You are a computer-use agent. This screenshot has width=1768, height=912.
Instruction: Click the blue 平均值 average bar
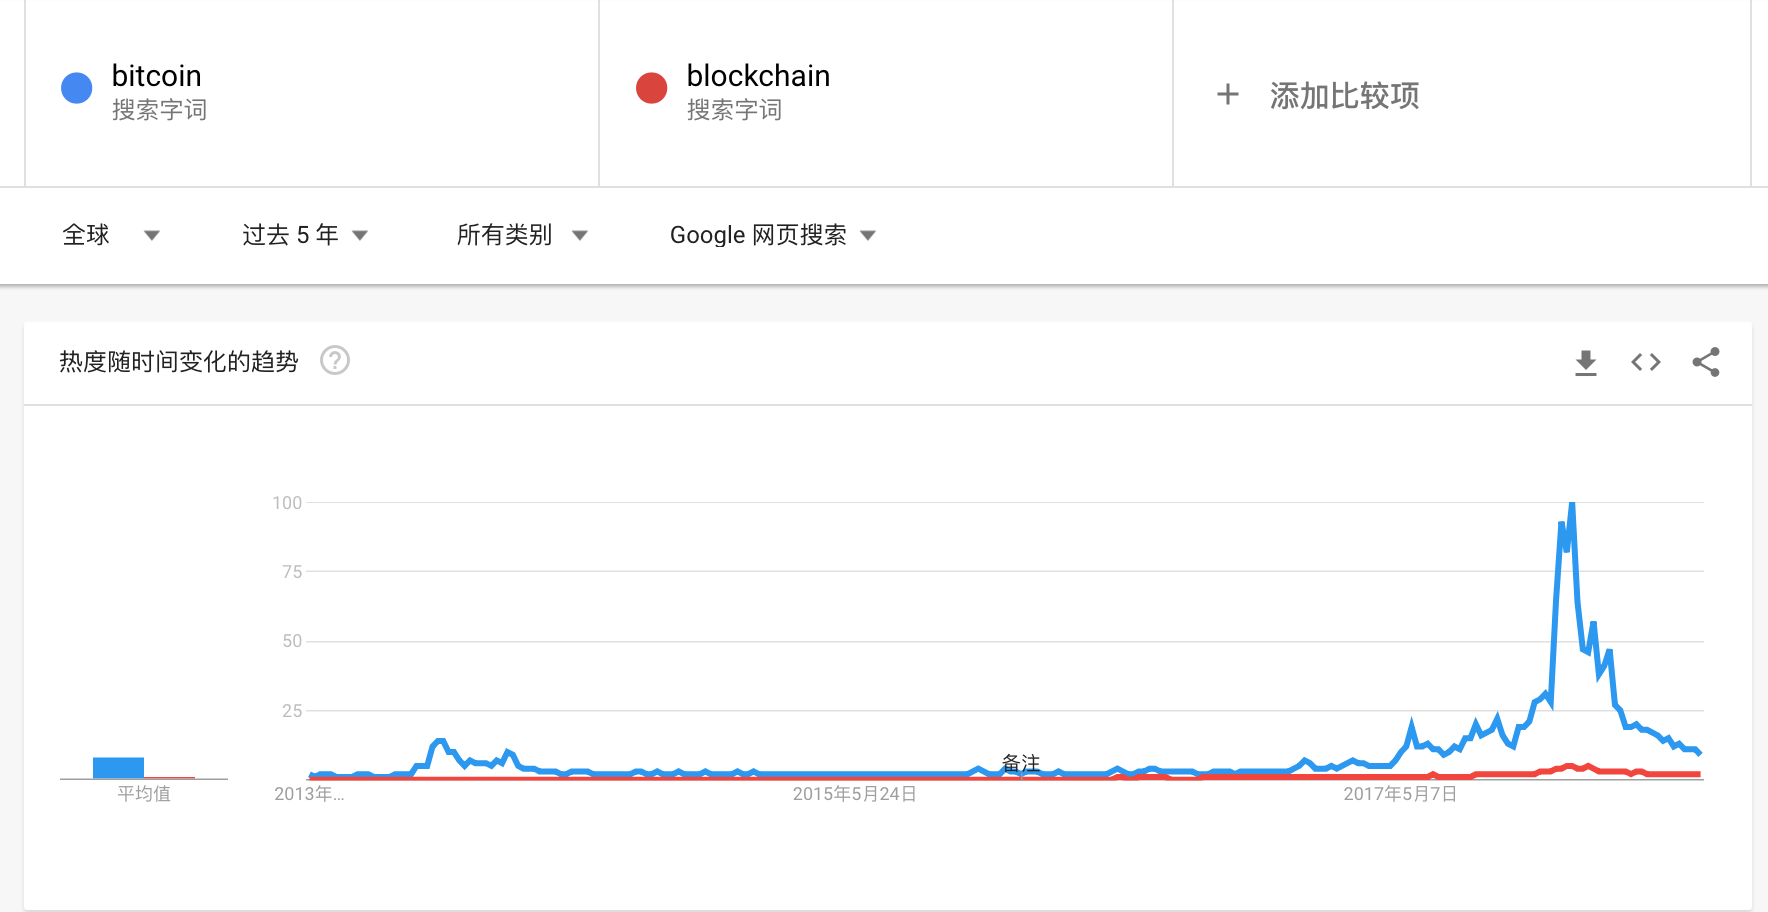tap(118, 767)
